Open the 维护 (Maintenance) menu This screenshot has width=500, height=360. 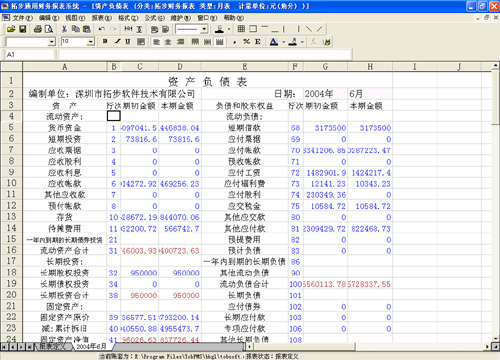point(181,18)
